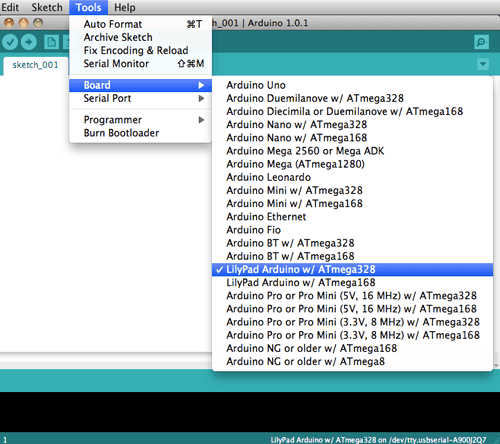Expand the Programmer submenu

[140, 120]
